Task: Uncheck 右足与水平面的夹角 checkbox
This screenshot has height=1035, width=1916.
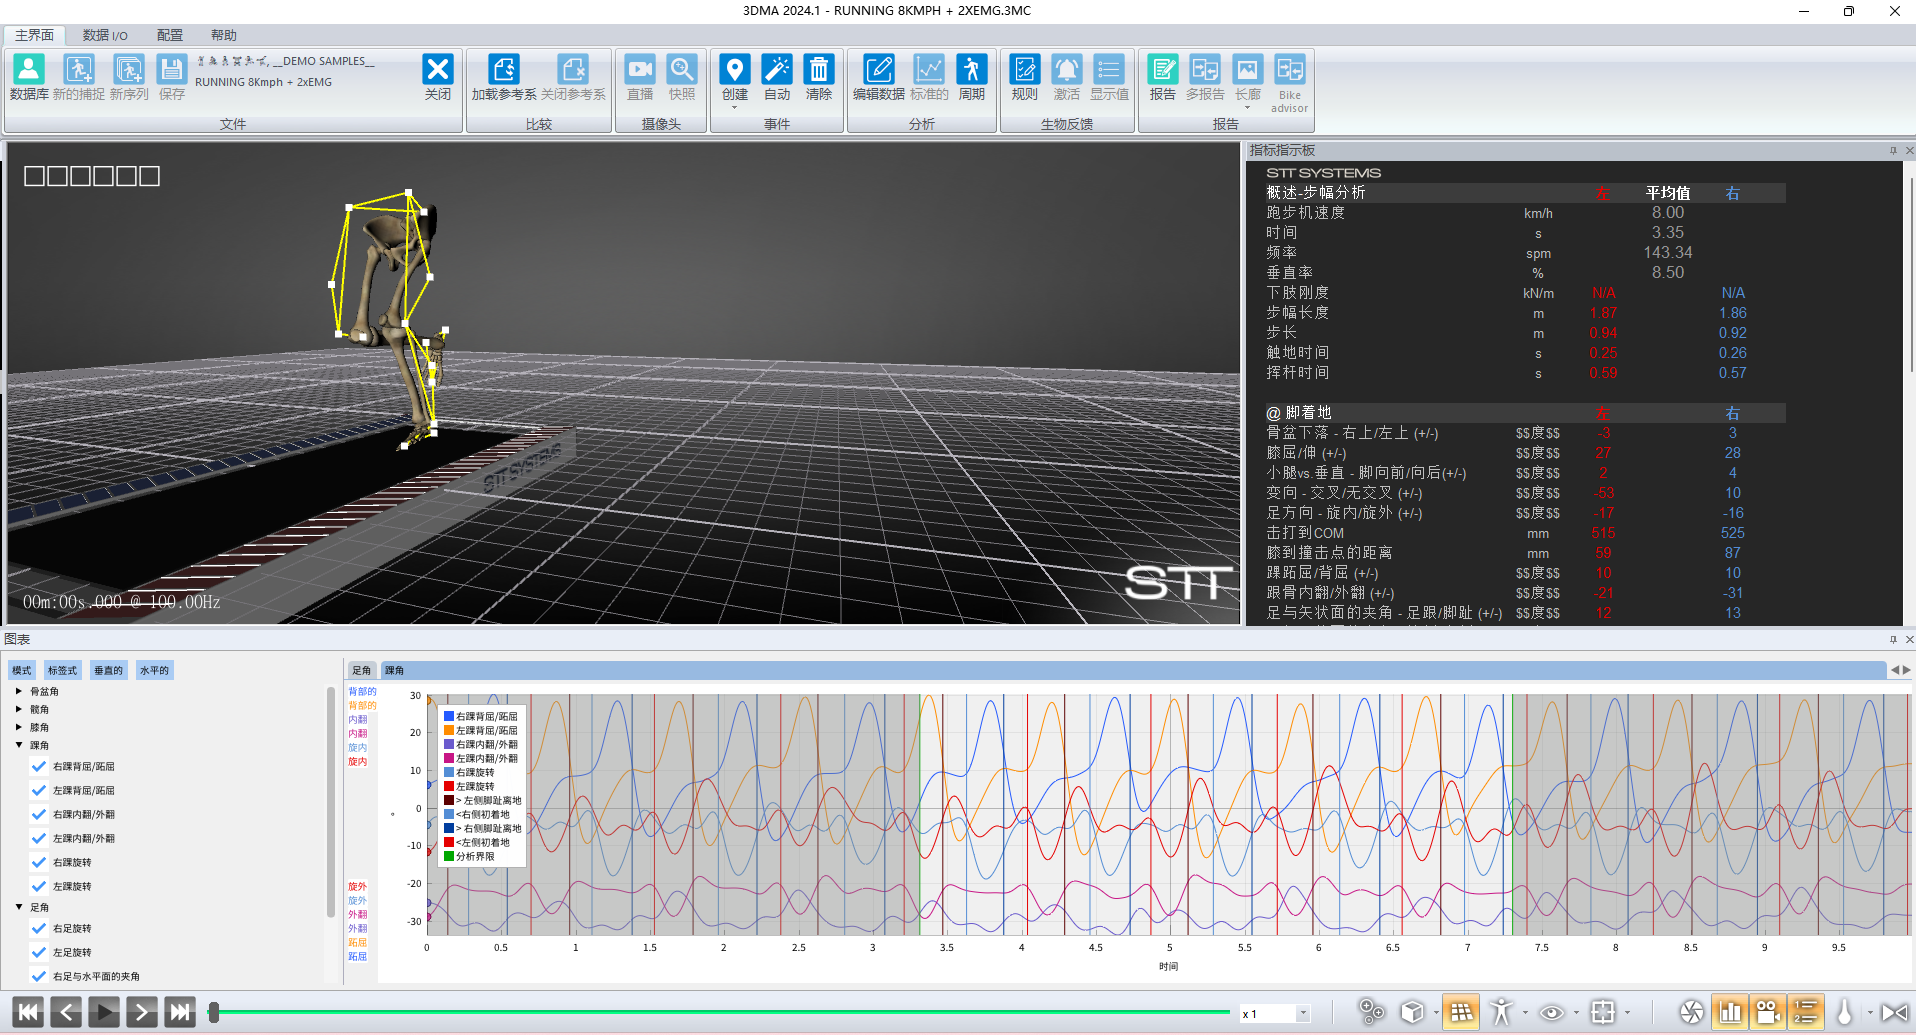Action: pyautogui.click(x=39, y=977)
